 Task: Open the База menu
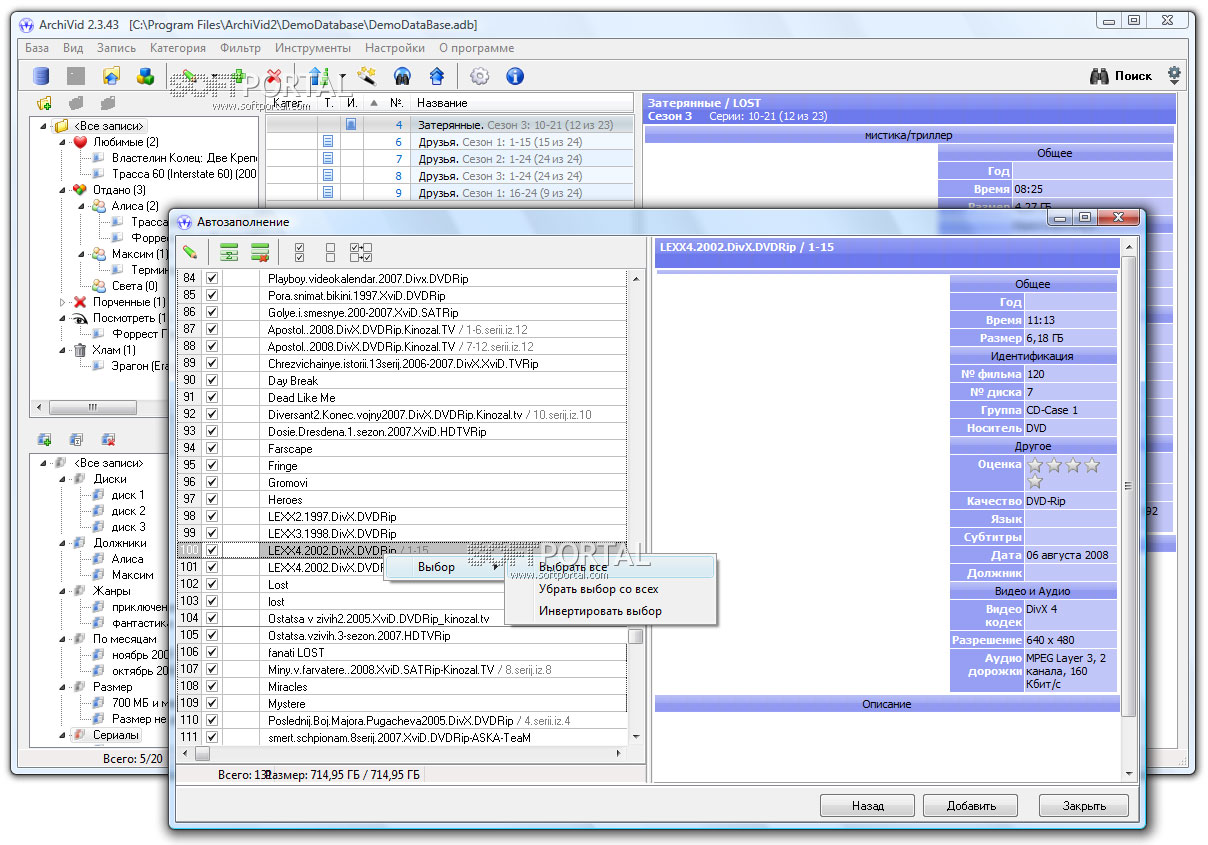[37, 47]
